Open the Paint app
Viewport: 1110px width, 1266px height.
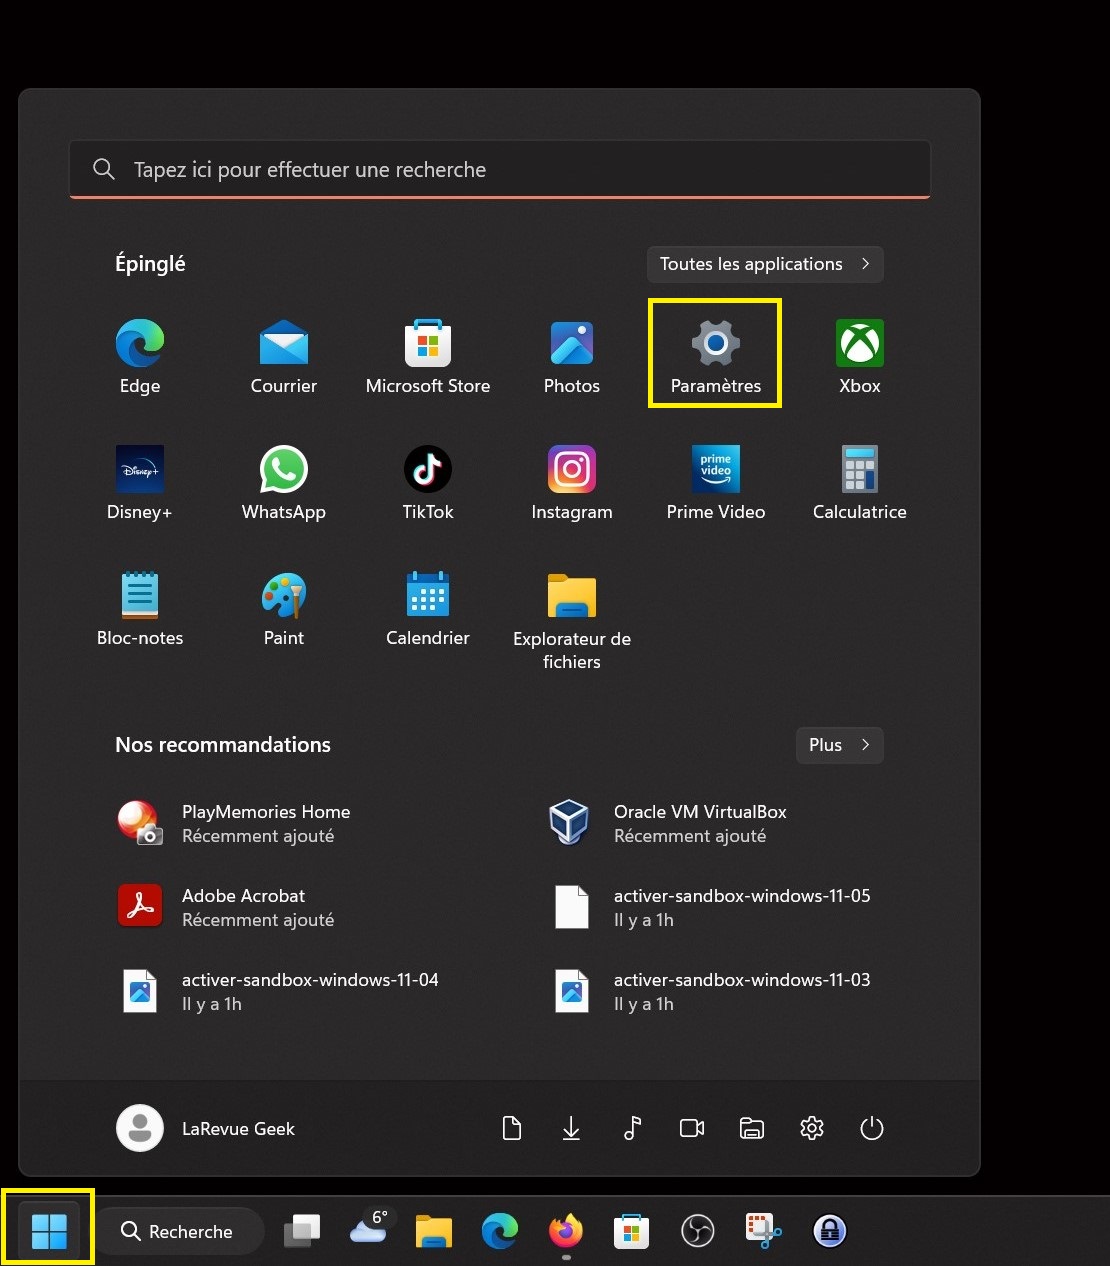coord(284,608)
